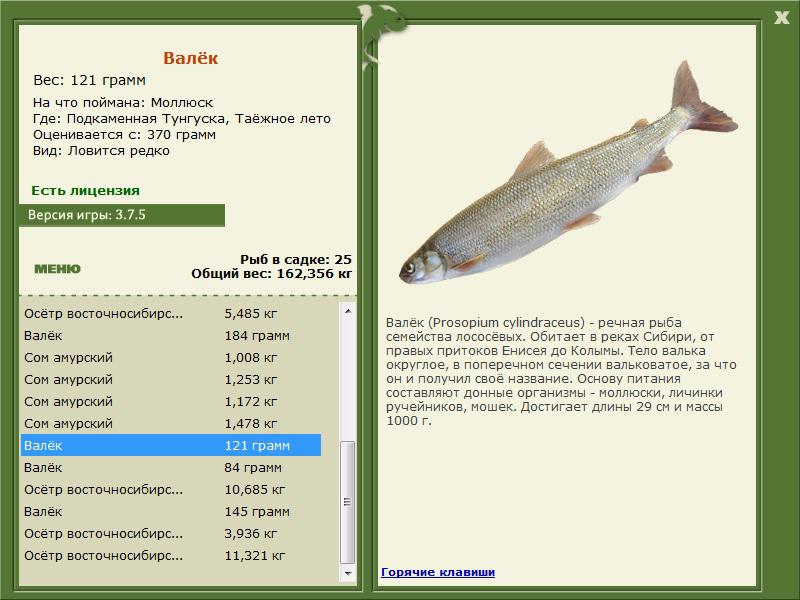Open the Горячие клавиши link
Image resolution: width=800 pixels, height=600 pixels.
tap(438, 572)
